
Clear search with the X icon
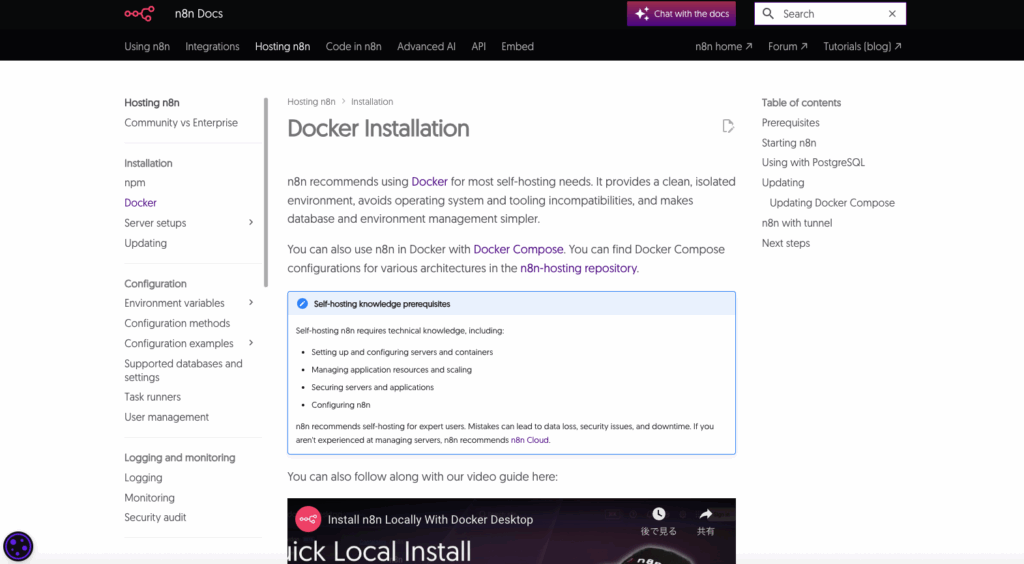tap(892, 14)
